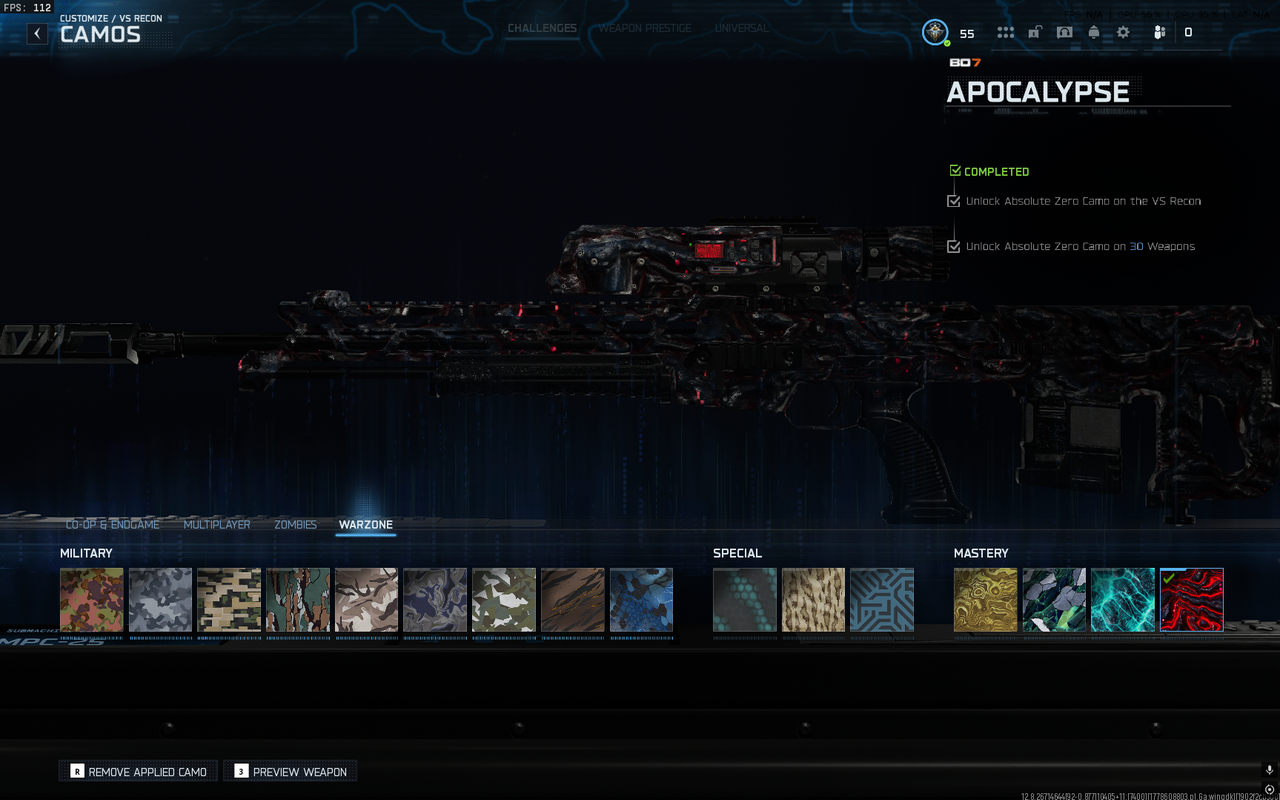Open the unlock tokens padlock icon
This screenshot has height=800, width=1280.
pyautogui.click(x=1035, y=32)
